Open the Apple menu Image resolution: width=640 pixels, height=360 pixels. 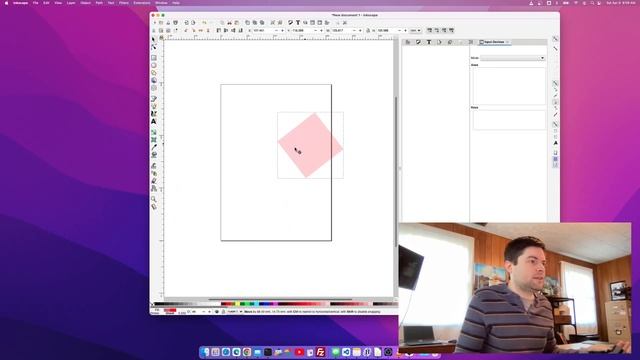[6, 3]
